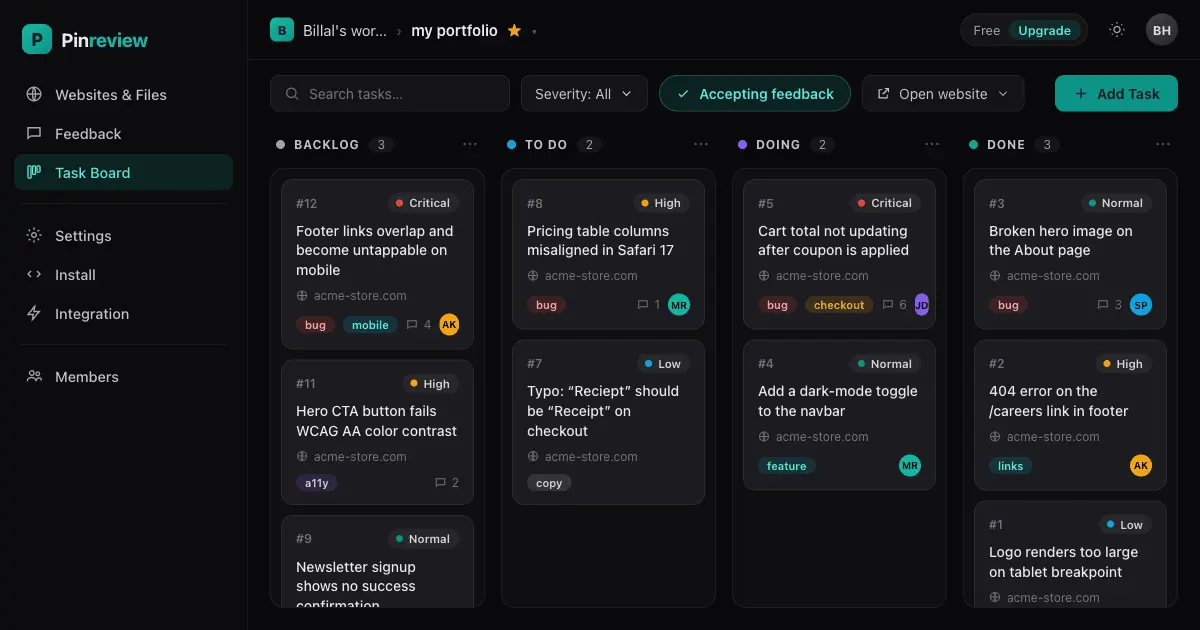The image size is (1200, 630).
Task: Click the MR avatar on task #8
Action: [x=679, y=305]
